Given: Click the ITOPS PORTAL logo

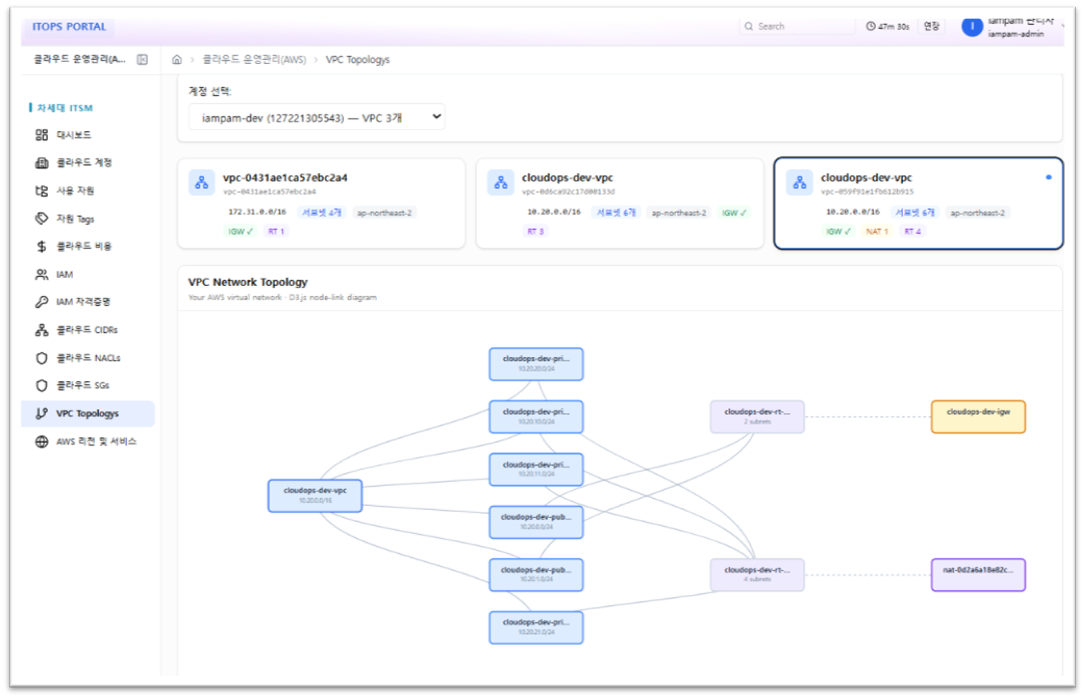Looking at the screenshot, I should pyautogui.click(x=69, y=26).
